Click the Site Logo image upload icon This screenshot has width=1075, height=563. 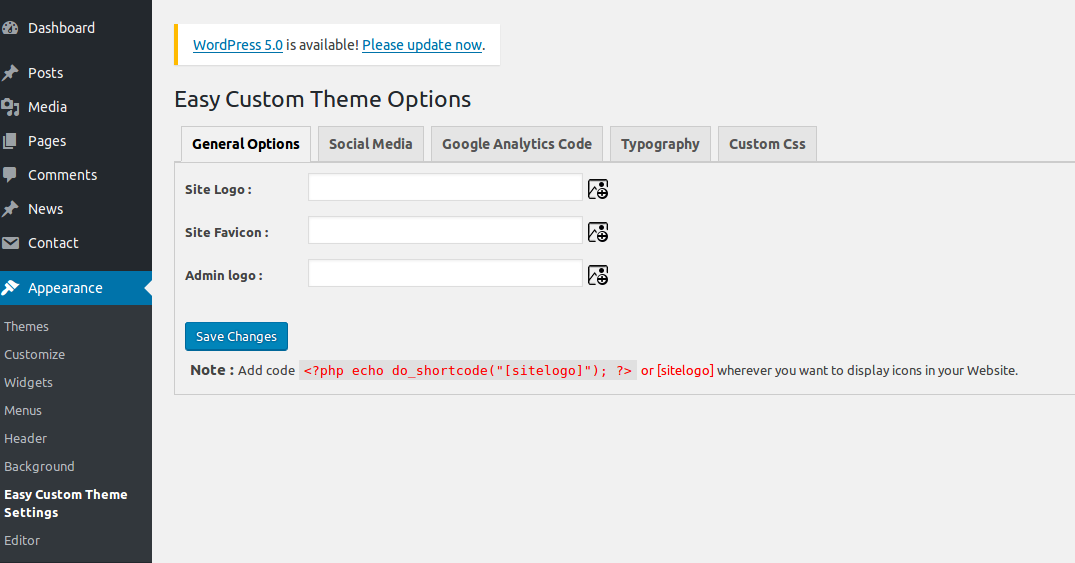click(598, 189)
